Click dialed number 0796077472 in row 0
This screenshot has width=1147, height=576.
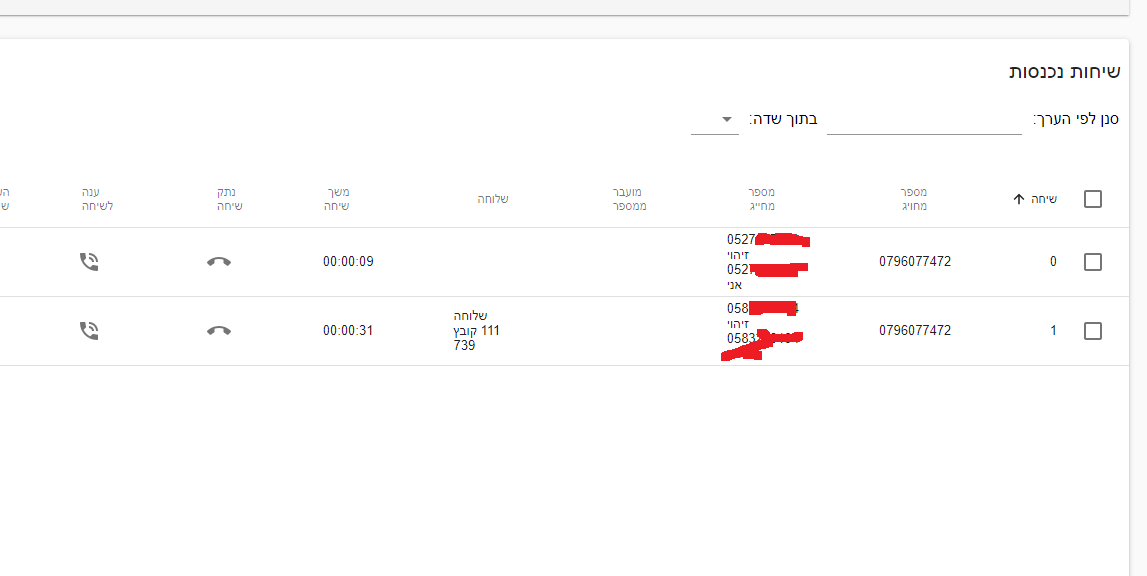915,262
